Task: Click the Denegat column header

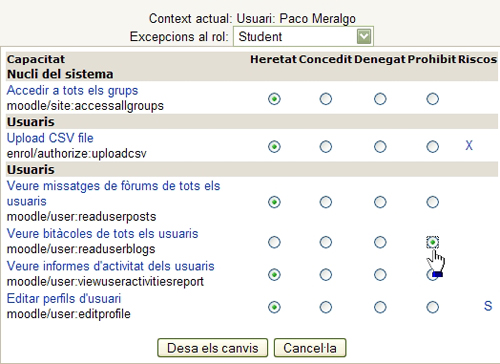Action: (380, 59)
